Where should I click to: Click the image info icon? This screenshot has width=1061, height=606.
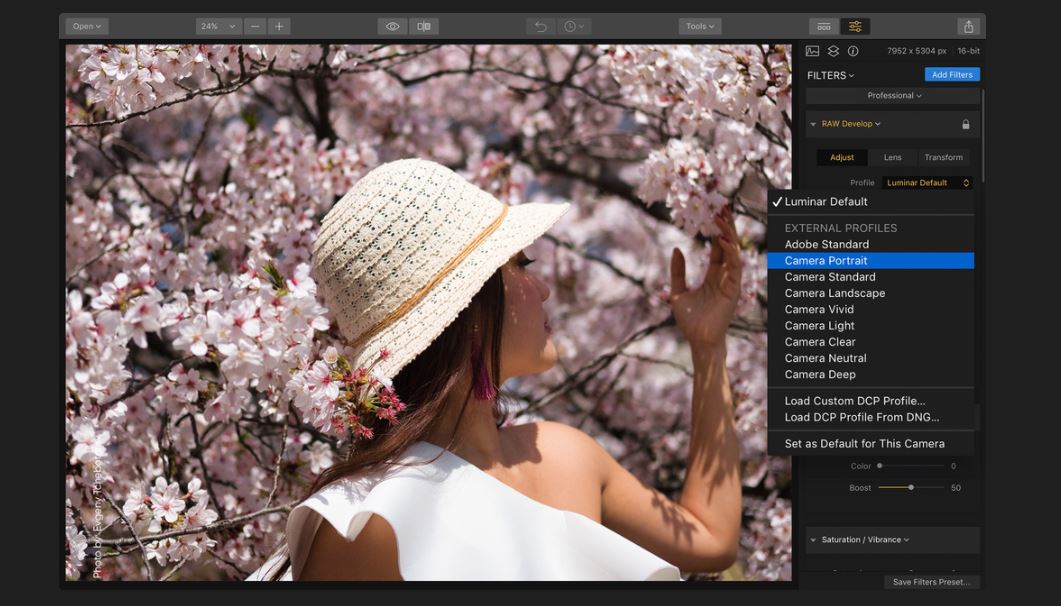(x=853, y=51)
